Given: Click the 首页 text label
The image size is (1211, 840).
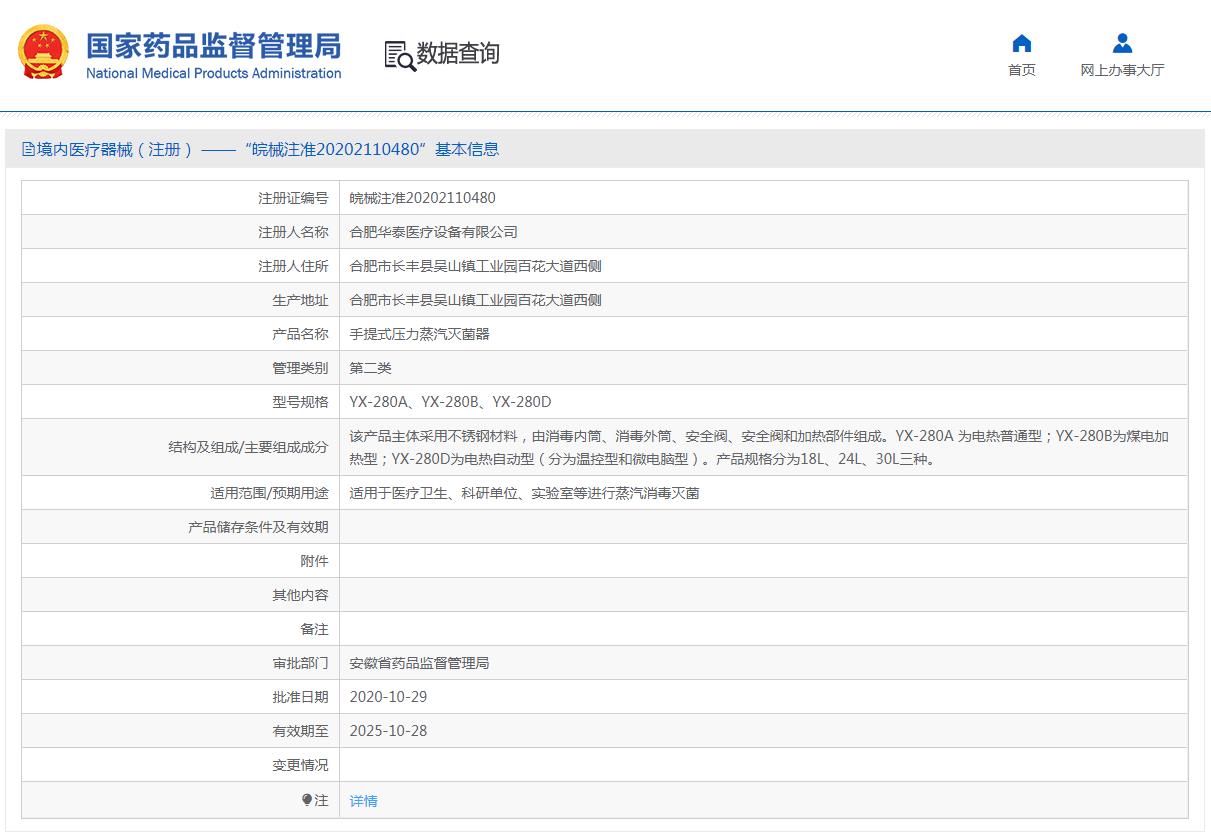Looking at the screenshot, I should (1021, 70).
